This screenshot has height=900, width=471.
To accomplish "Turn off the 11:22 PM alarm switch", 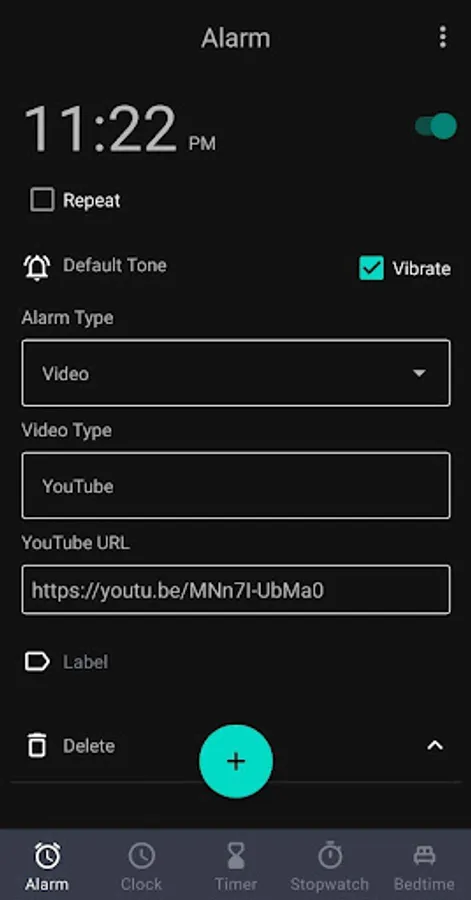I will [436, 126].
